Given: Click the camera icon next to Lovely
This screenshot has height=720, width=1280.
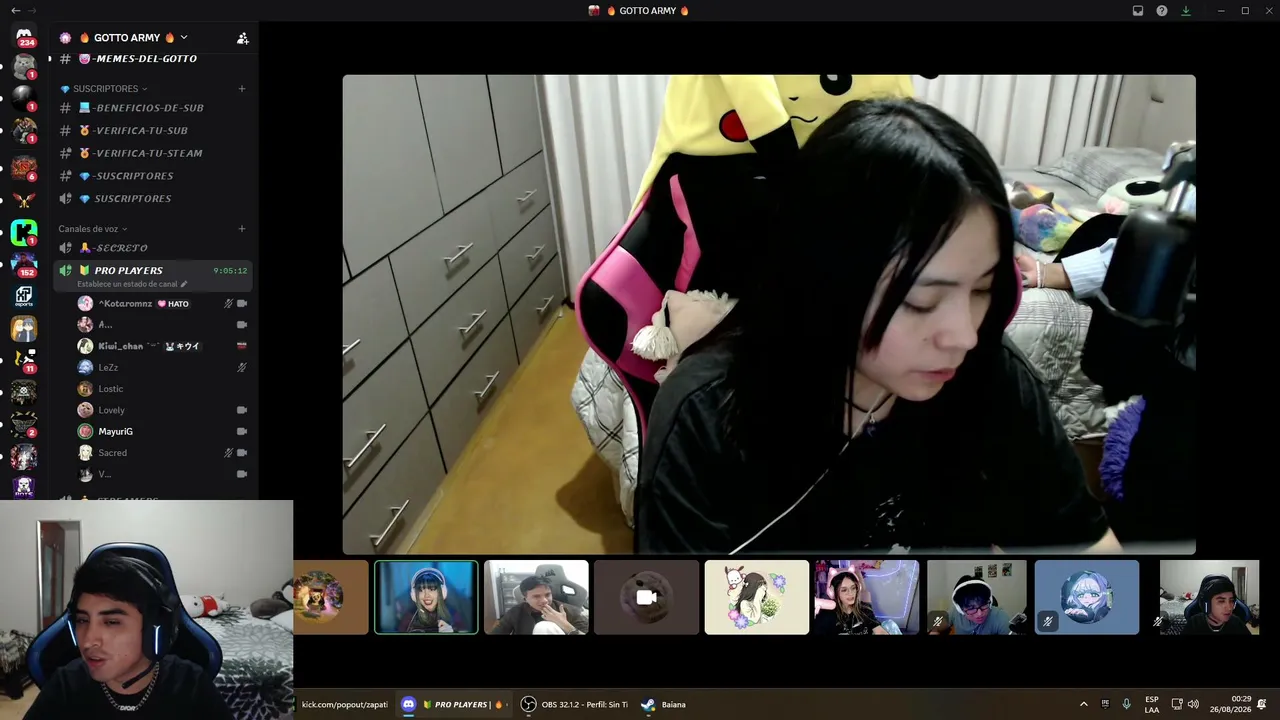Looking at the screenshot, I should pyautogui.click(x=242, y=410).
